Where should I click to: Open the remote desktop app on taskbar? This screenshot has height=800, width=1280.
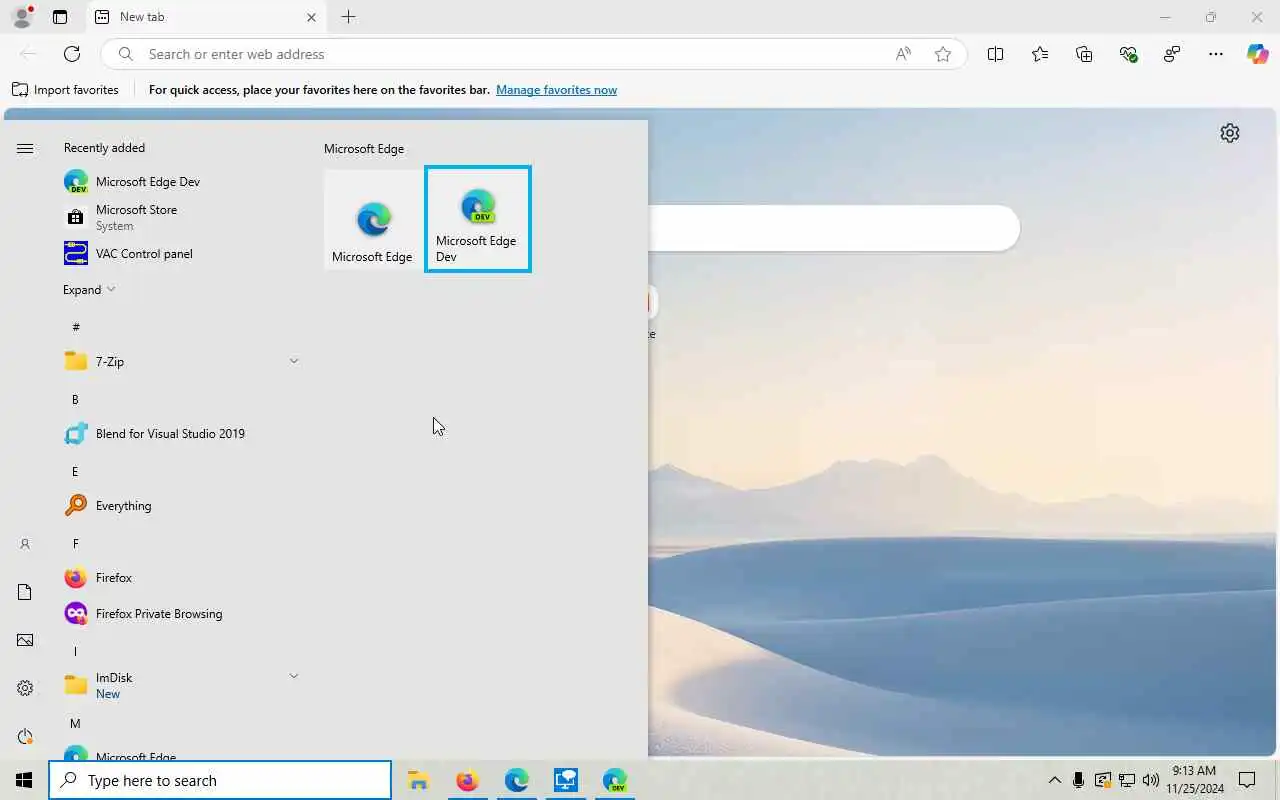click(565, 780)
